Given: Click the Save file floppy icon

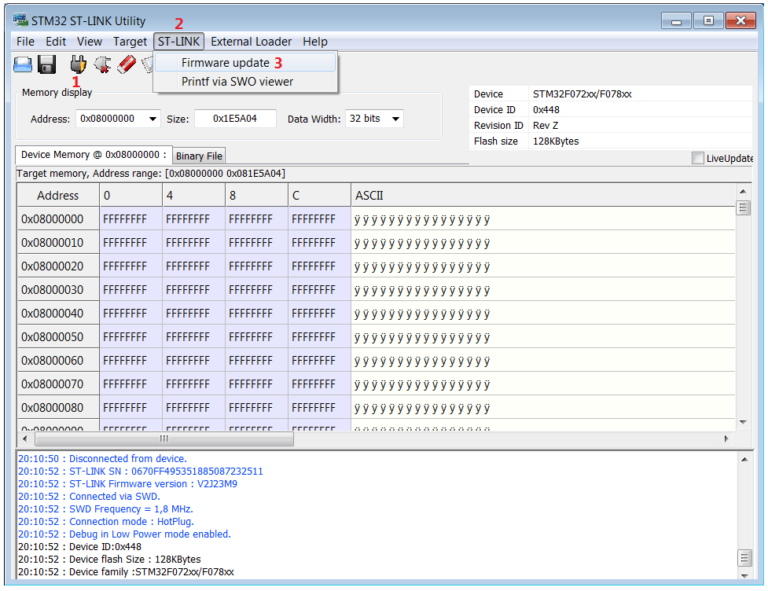Looking at the screenshot, I should click(47, 65).
